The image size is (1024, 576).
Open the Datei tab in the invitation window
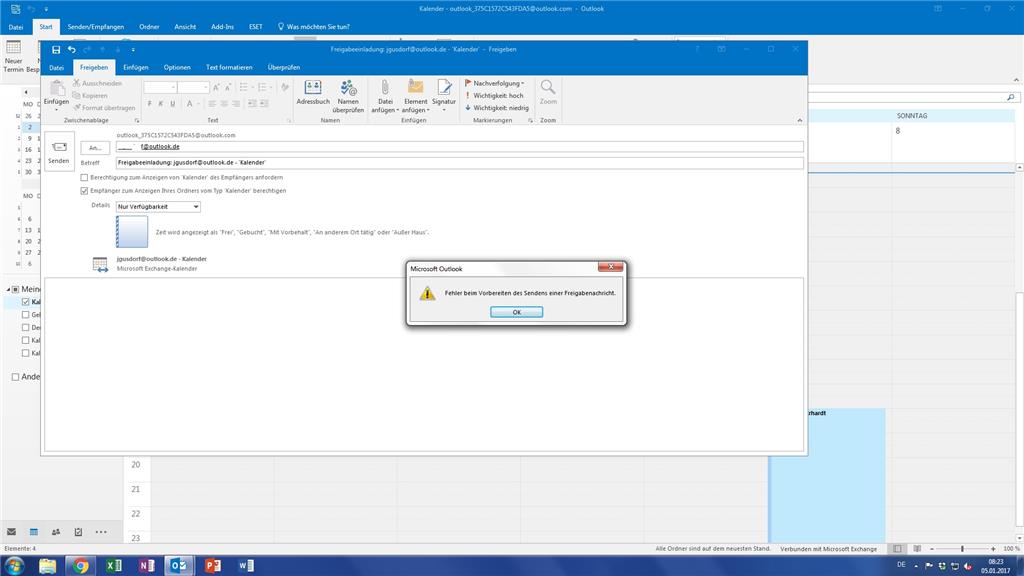coord(57,67)
